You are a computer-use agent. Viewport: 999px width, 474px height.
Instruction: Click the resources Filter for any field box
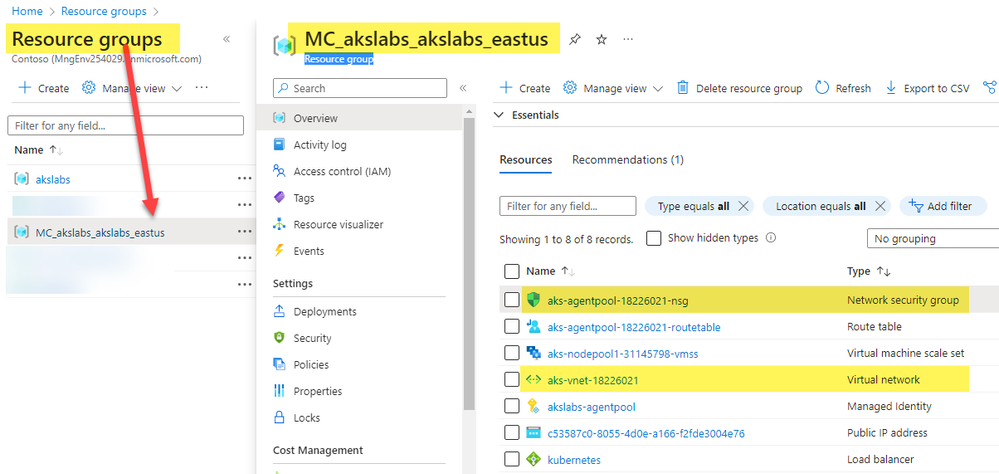[568, 206]
